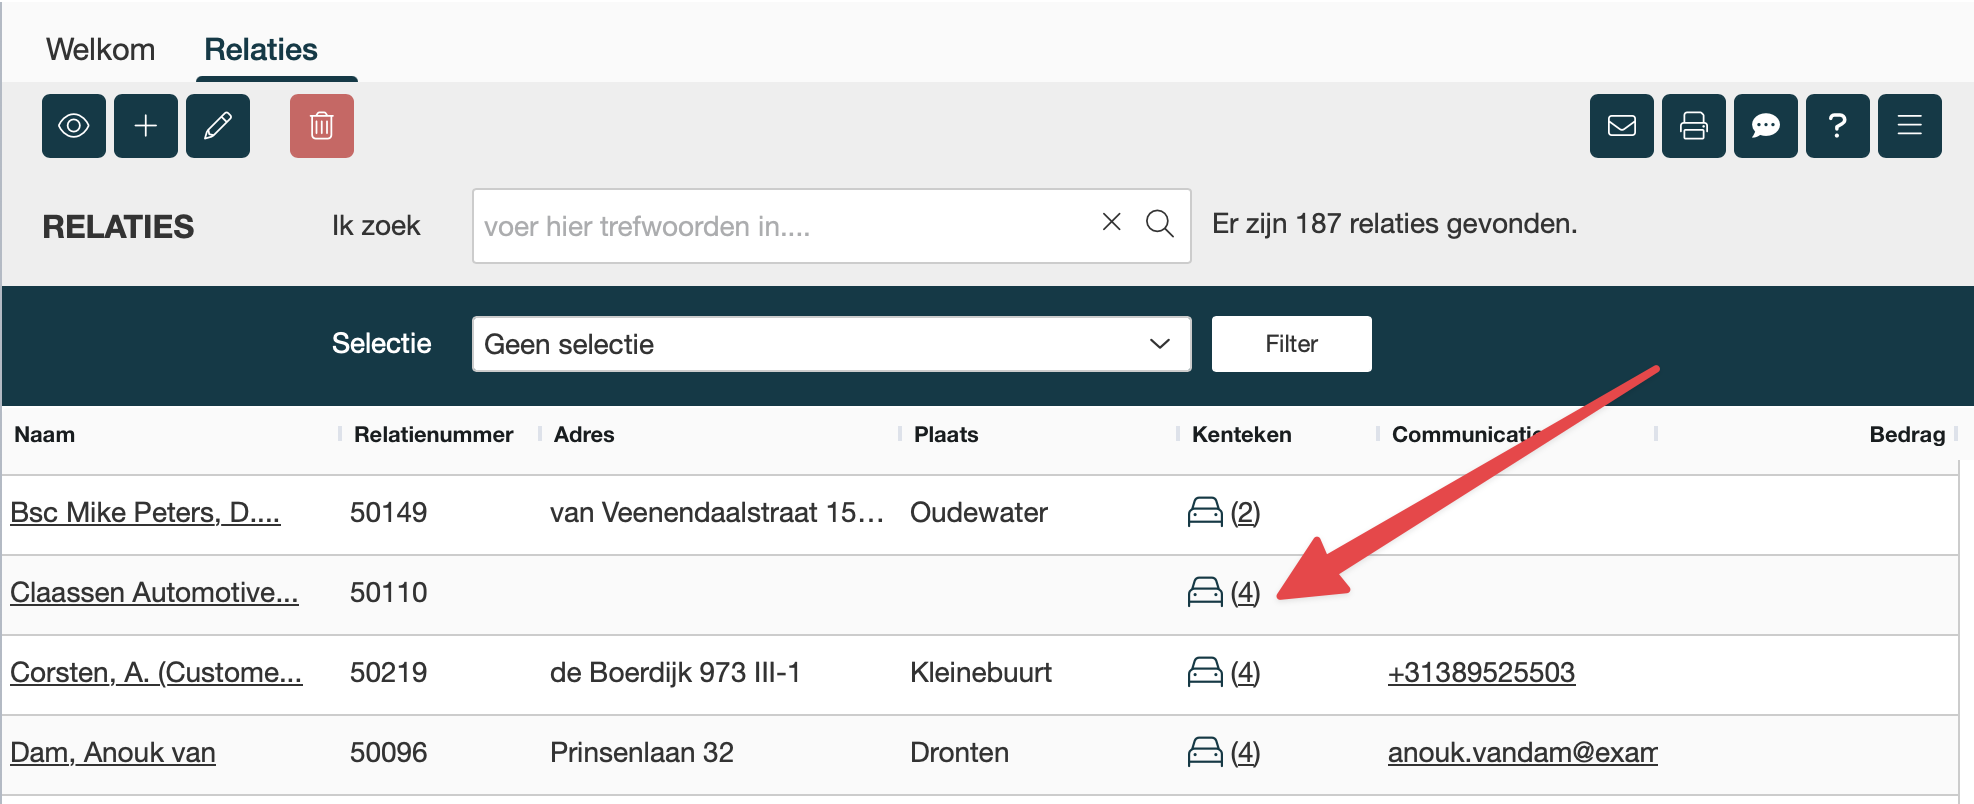Screen dimensions: 1974x804
Task: Open the email envelope icon
Action: click(1621, 126)
